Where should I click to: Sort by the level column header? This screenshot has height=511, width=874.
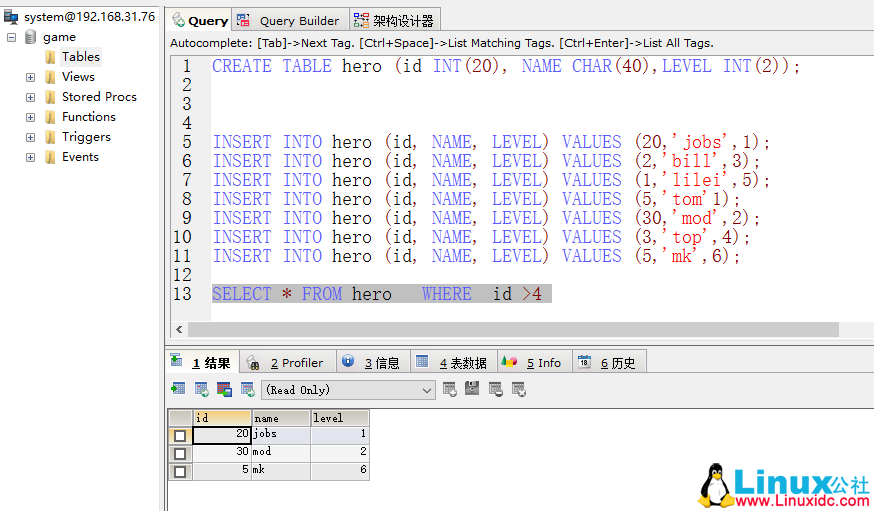point(339,418)
